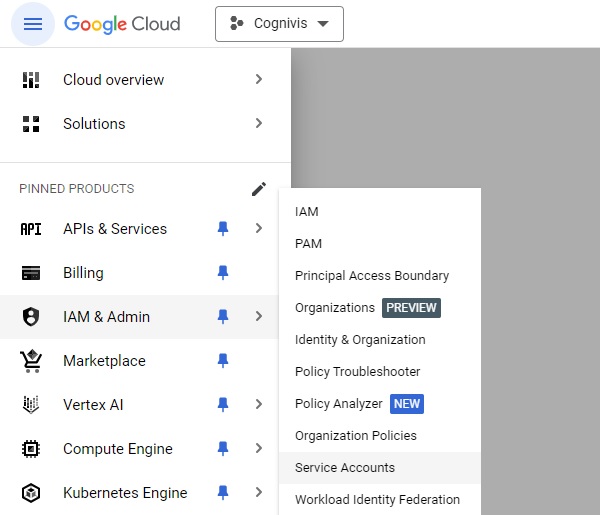Expand the Vertex AI submenu chevron
Viewport: 600px width, 515px height.
coord(259,405)
